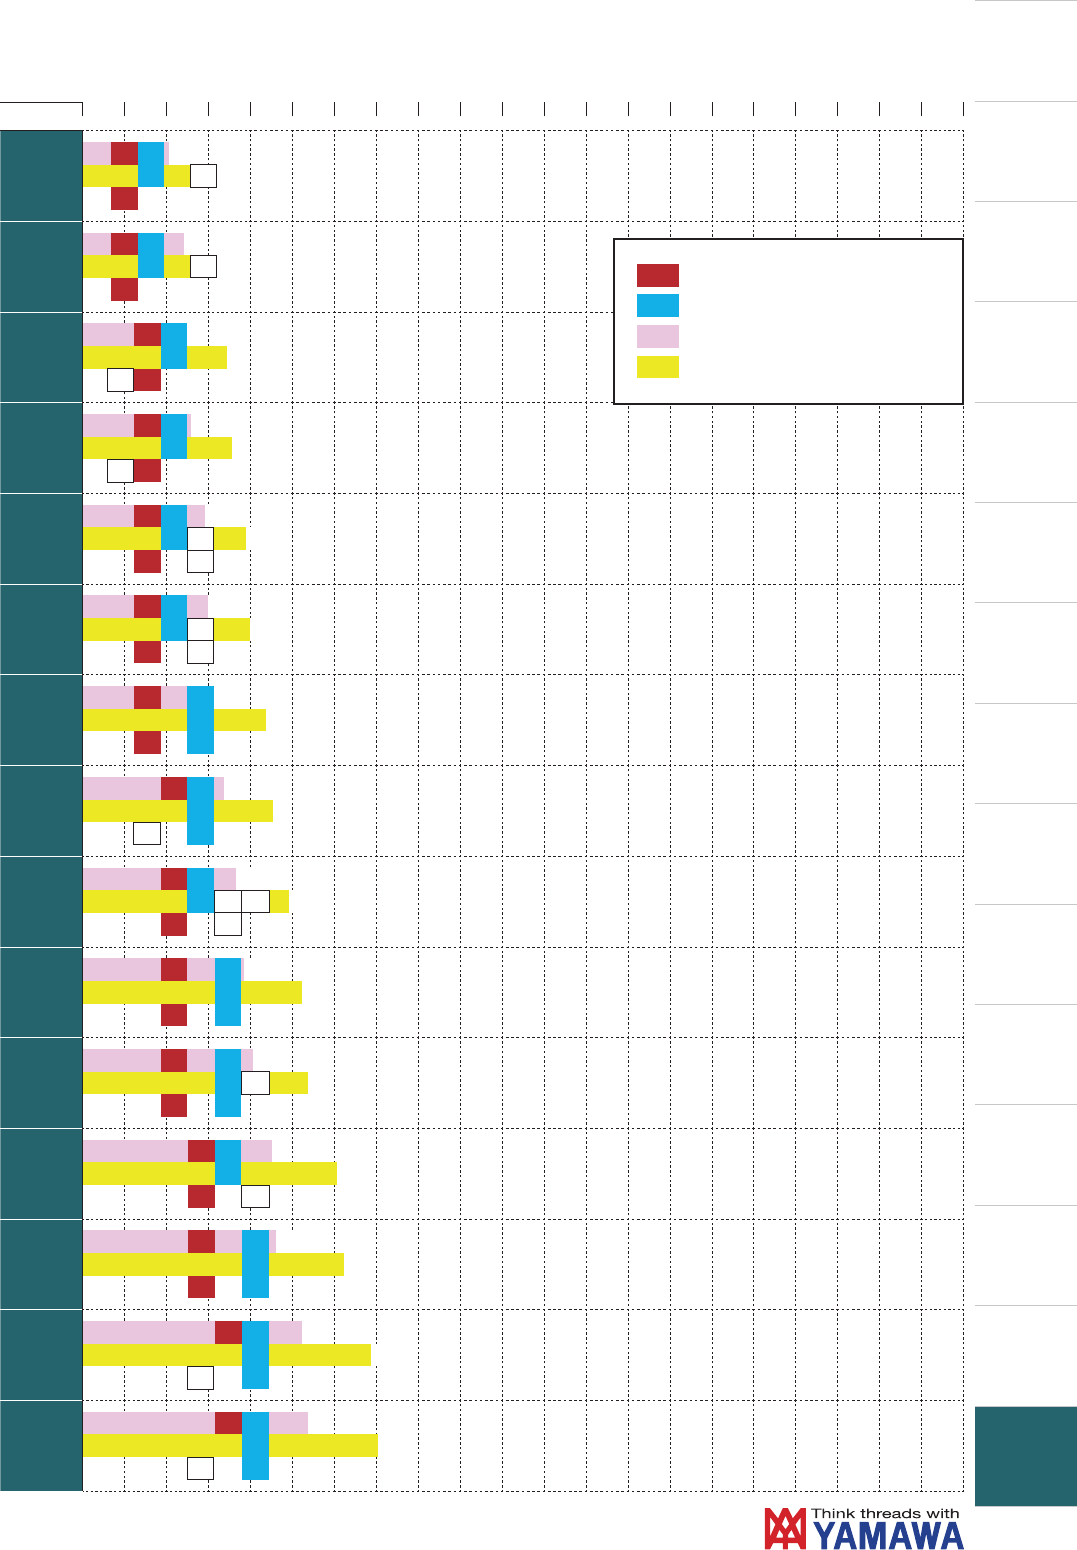The height and width of the screenshot is (1550, 1077).
Task: Select the red legend color swatch
Action: pyautogui.click(x=658, y=276)
